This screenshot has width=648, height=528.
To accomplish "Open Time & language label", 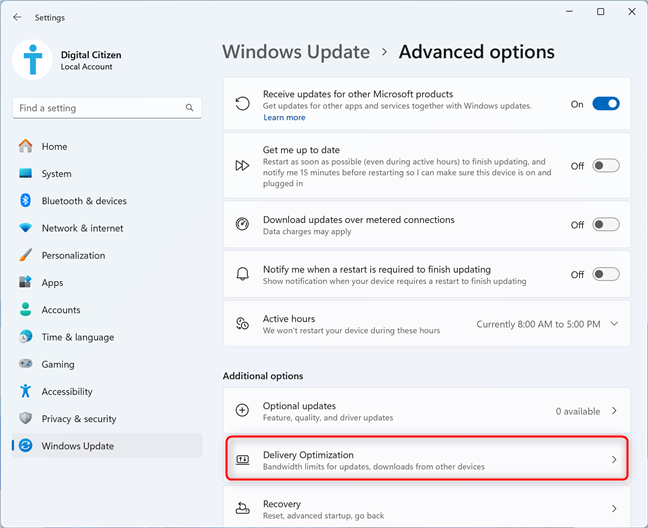I will (x=78, y=337).
